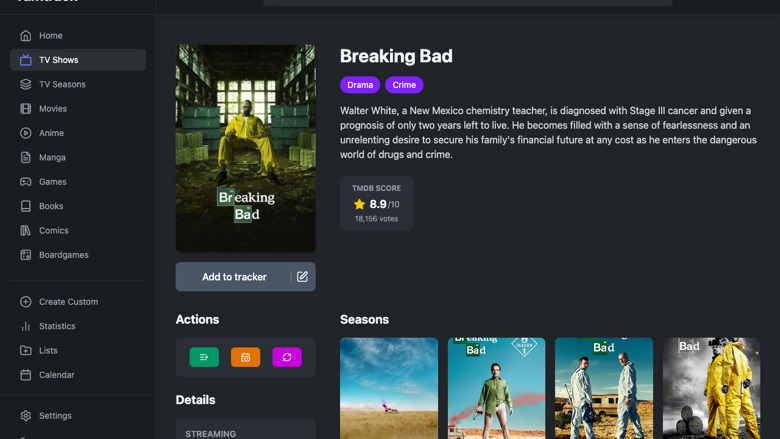Open the Manga section

click(x=78, y=158)
